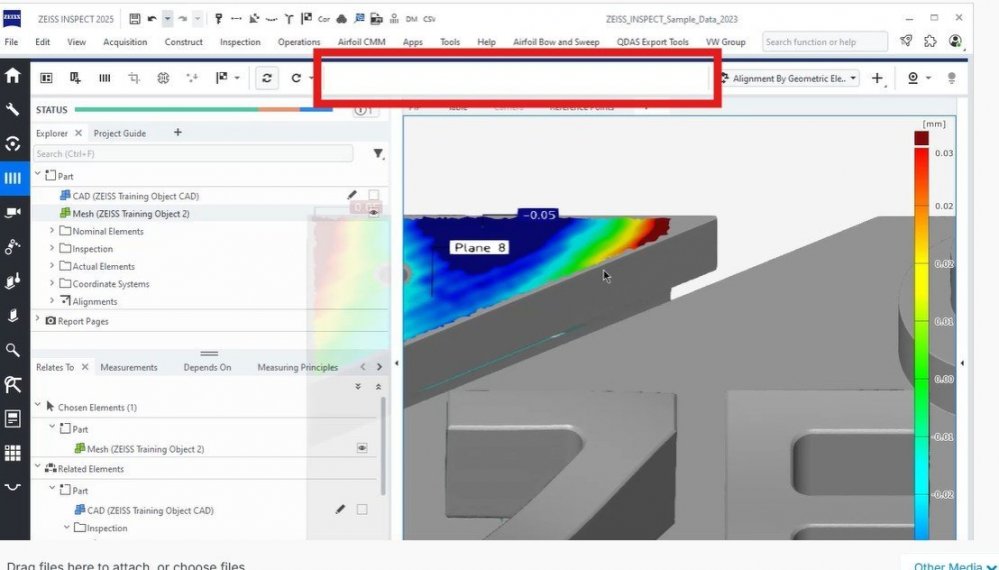Open the Alignment By Geometric Ele.. dropdown
The width and height of the screenshot is (999, 570).
click(789, 78)
